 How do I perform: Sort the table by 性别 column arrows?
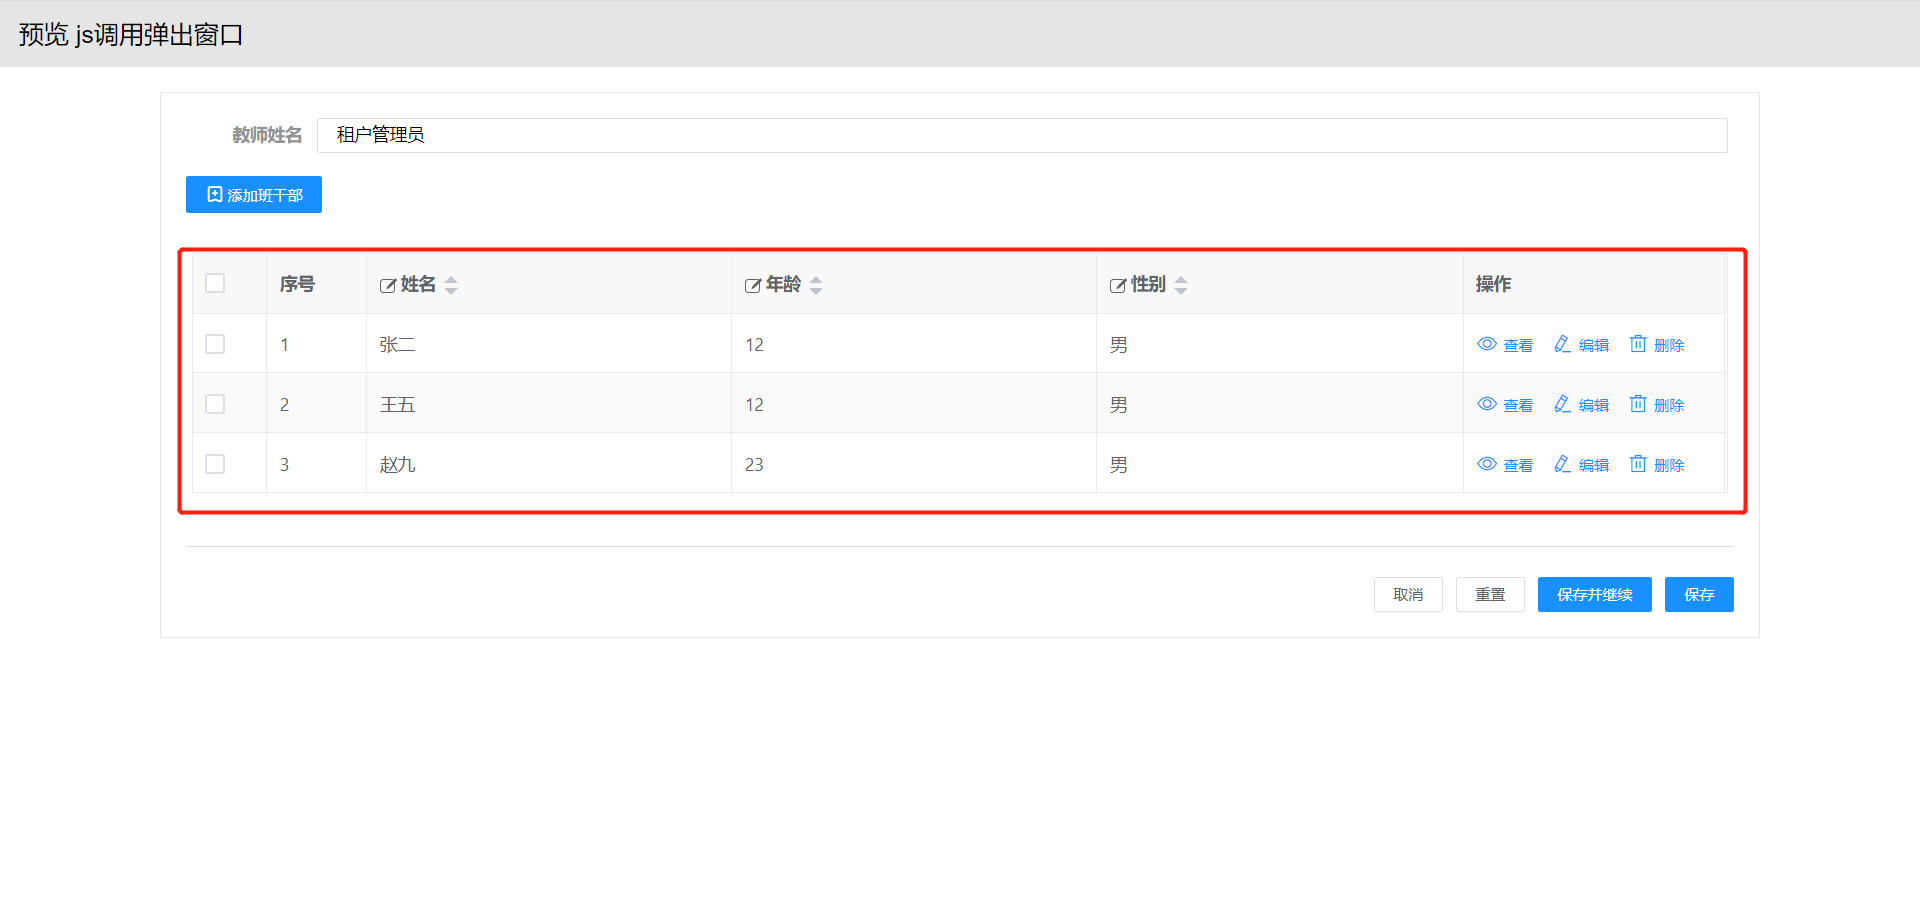point(1181,285)
